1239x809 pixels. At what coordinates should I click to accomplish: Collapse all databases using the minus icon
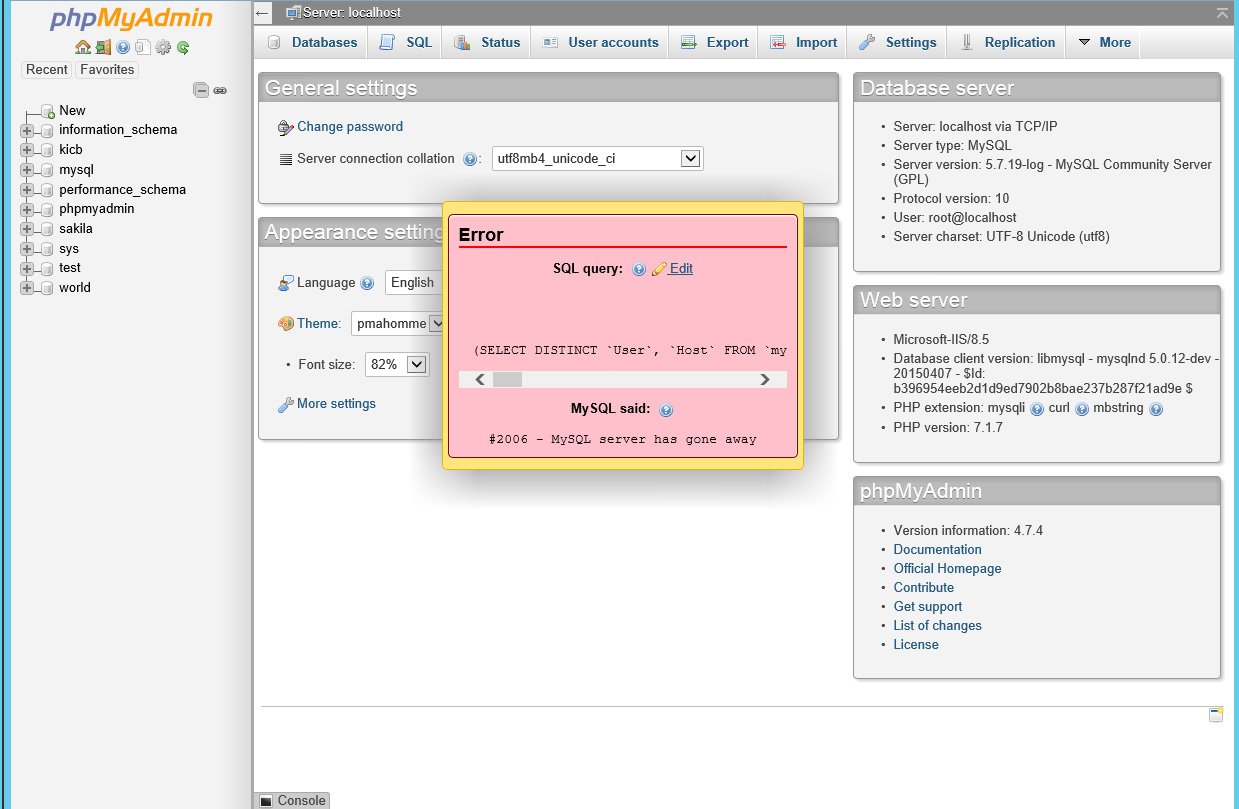click(201, 90)
